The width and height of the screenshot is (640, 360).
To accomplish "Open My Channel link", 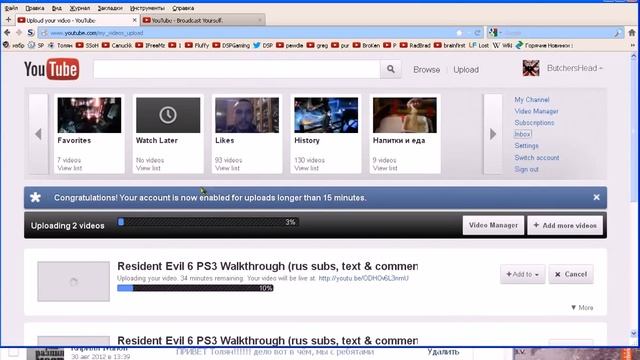I will (x=531, y=100).
